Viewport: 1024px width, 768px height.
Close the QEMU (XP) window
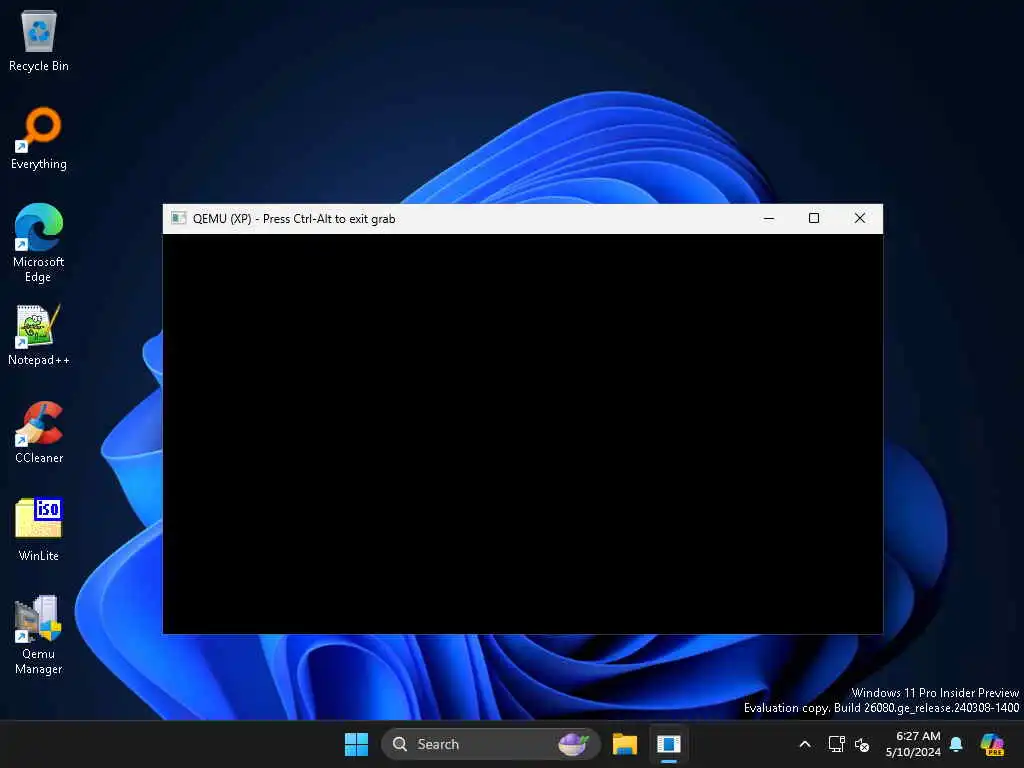click(x=859, y=218)
